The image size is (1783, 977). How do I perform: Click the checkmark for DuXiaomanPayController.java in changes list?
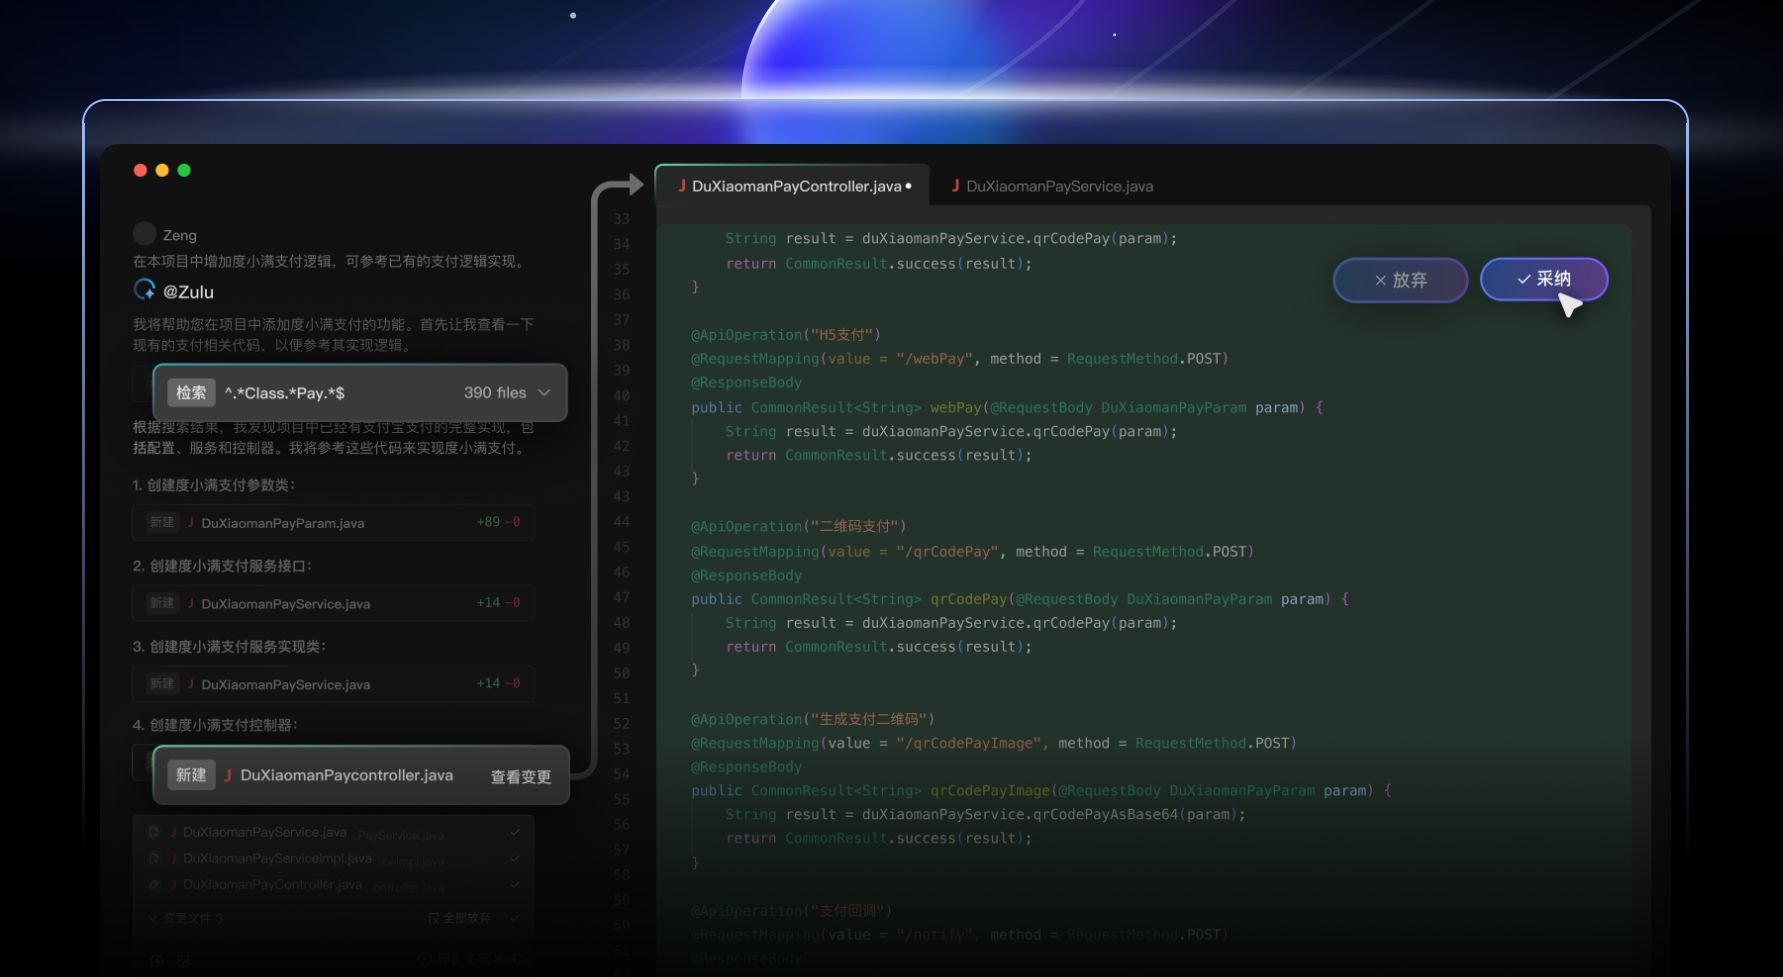[515, 884]
